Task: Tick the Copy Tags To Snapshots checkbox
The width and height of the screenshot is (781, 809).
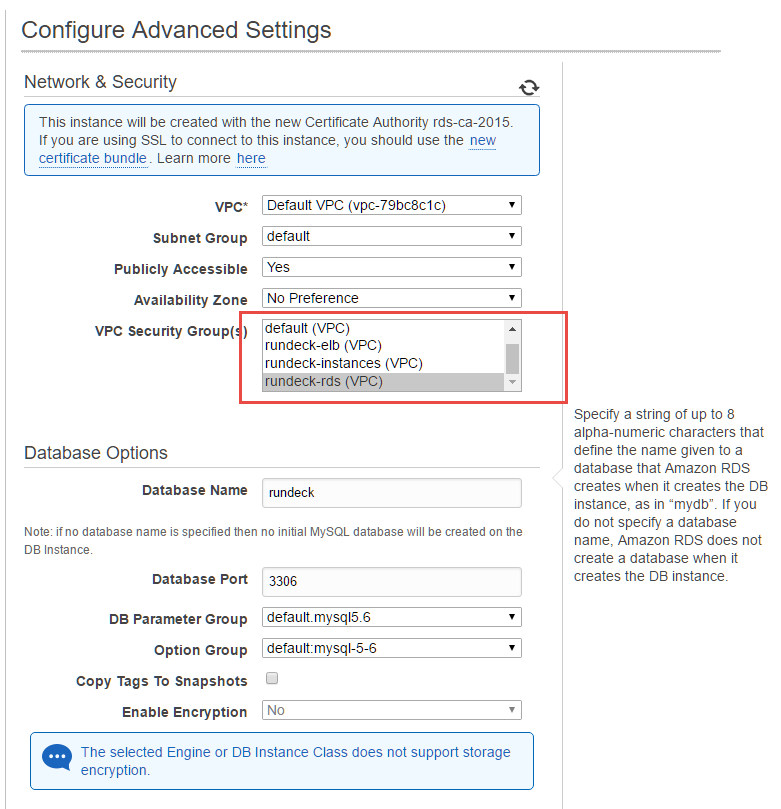Action: tap(272, 678)
